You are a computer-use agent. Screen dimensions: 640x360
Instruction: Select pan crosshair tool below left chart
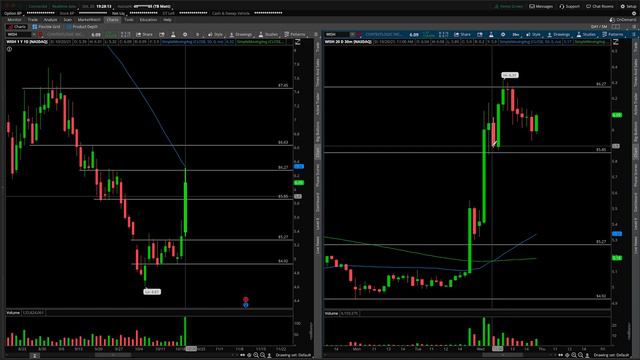(x=249, y=356)
